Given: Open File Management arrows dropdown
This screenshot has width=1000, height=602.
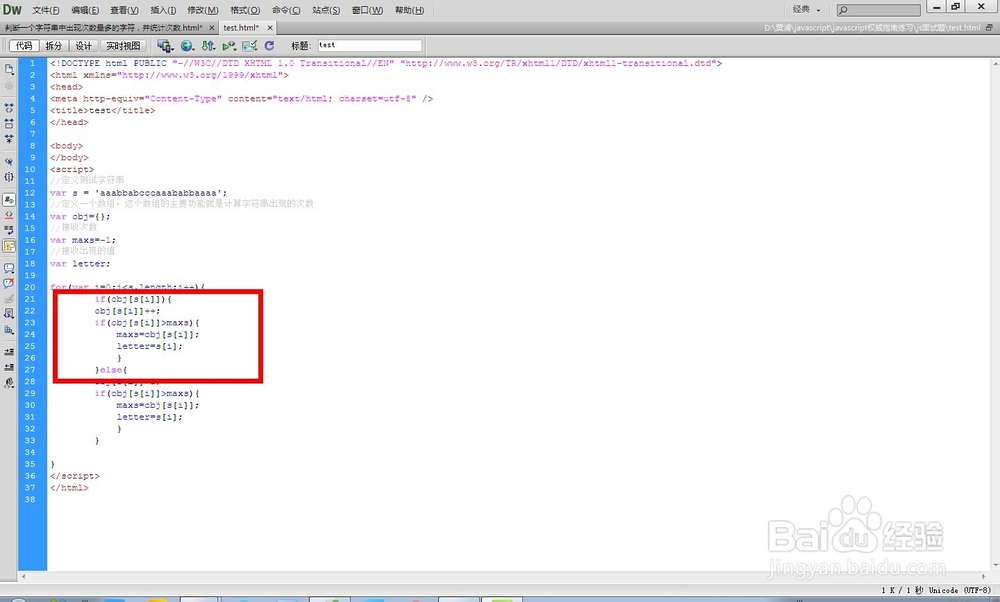Looking at the screenshot, I should (x=209, y=46).
